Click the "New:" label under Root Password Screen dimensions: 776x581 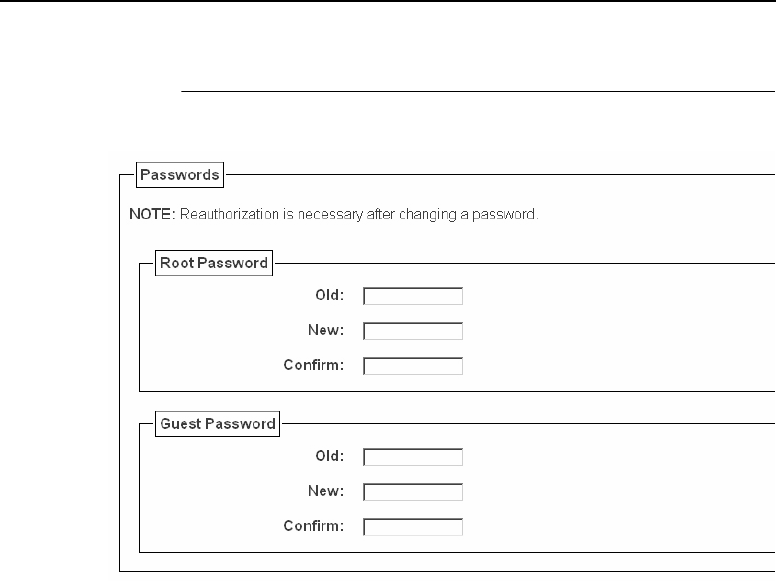327,330
